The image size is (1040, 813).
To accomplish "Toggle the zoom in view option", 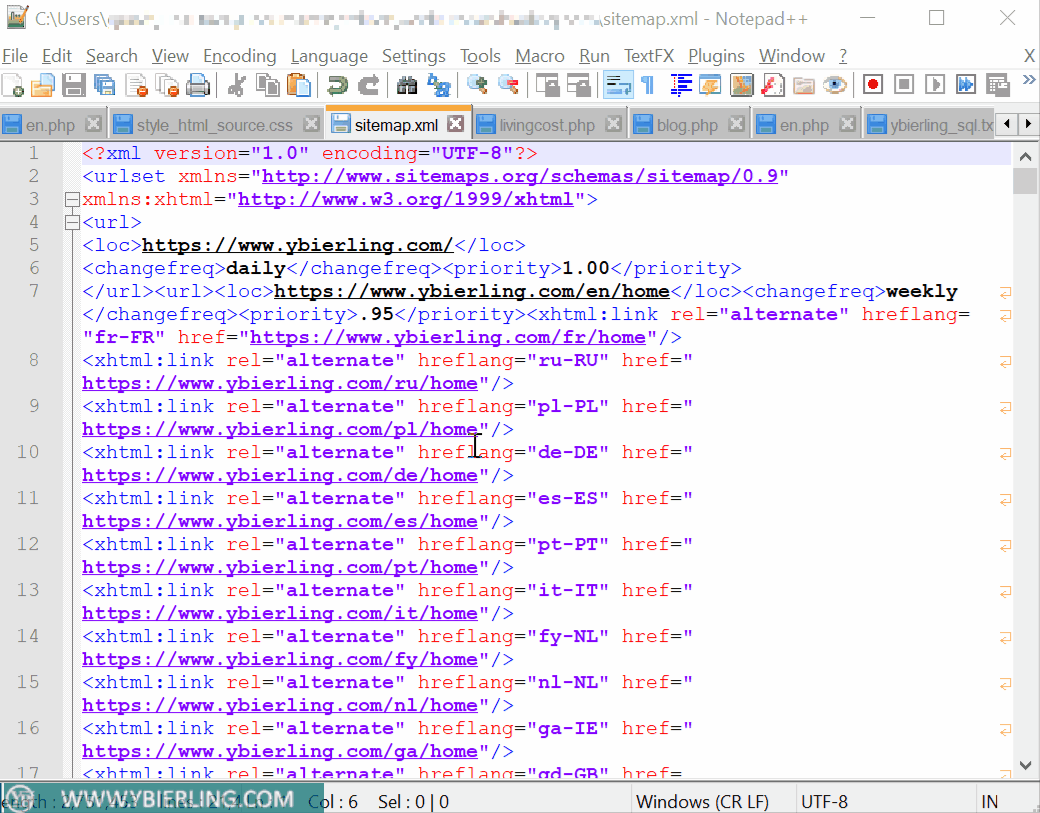I will [x=477, y=86].
